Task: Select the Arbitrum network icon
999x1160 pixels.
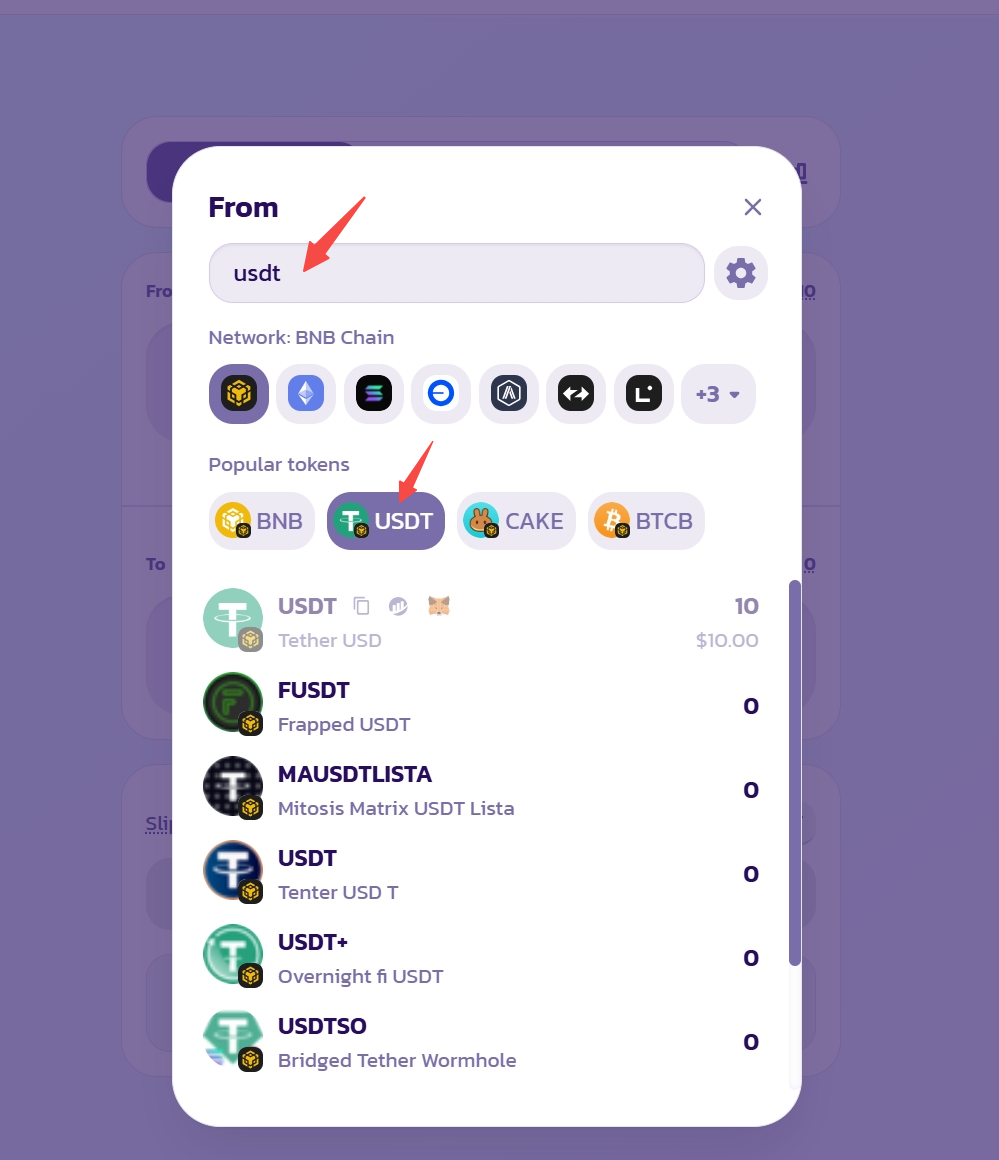Action: (508, 394)
